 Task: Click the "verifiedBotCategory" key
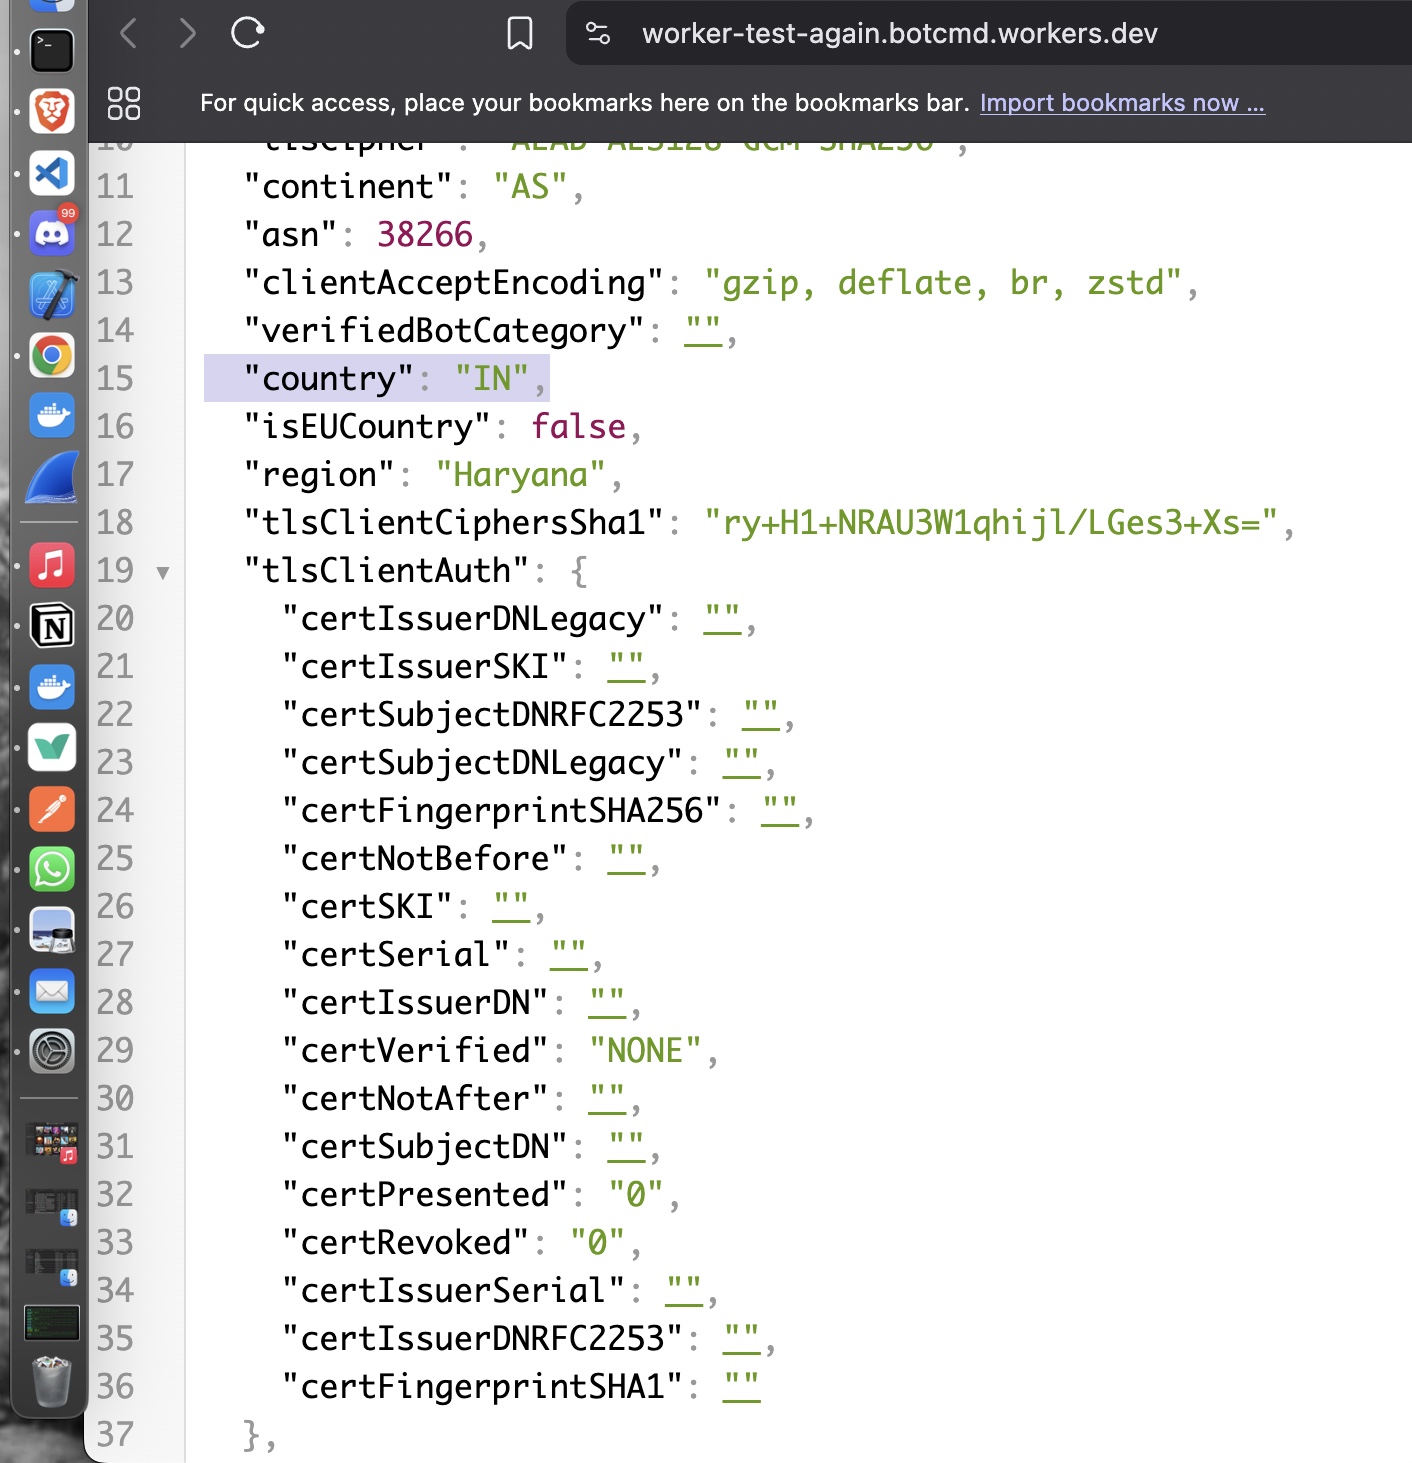[445, 331]
